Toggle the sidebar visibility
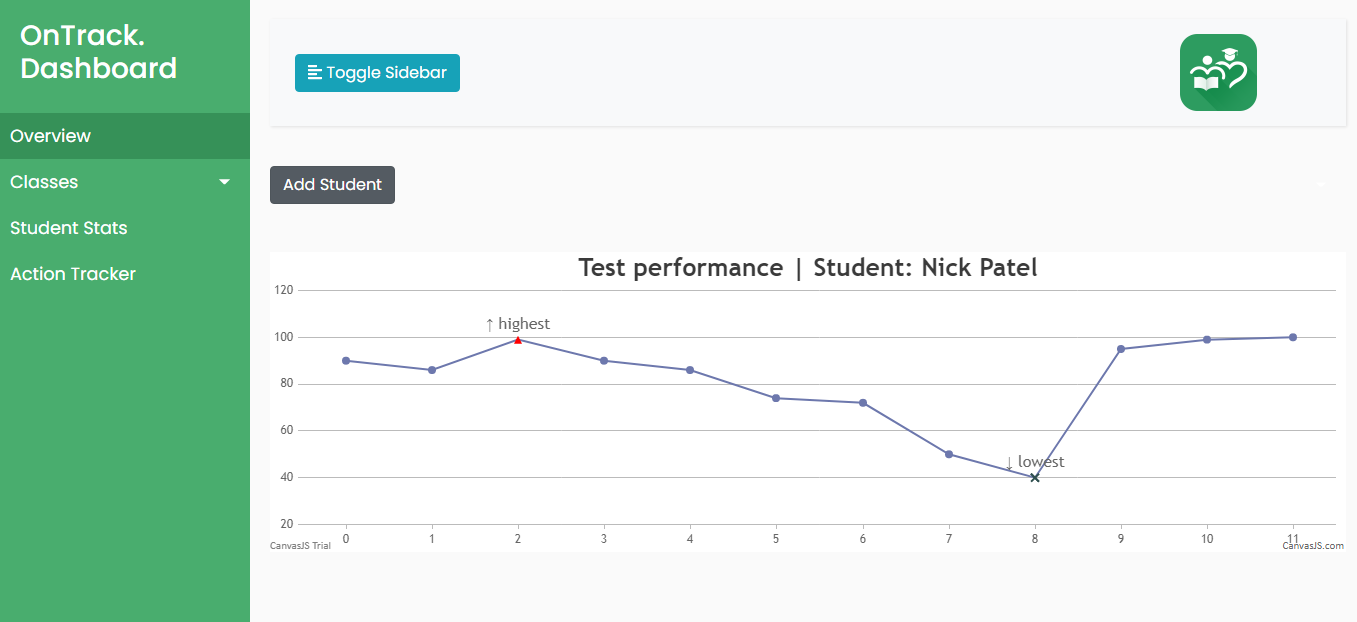 click(377, 73)
